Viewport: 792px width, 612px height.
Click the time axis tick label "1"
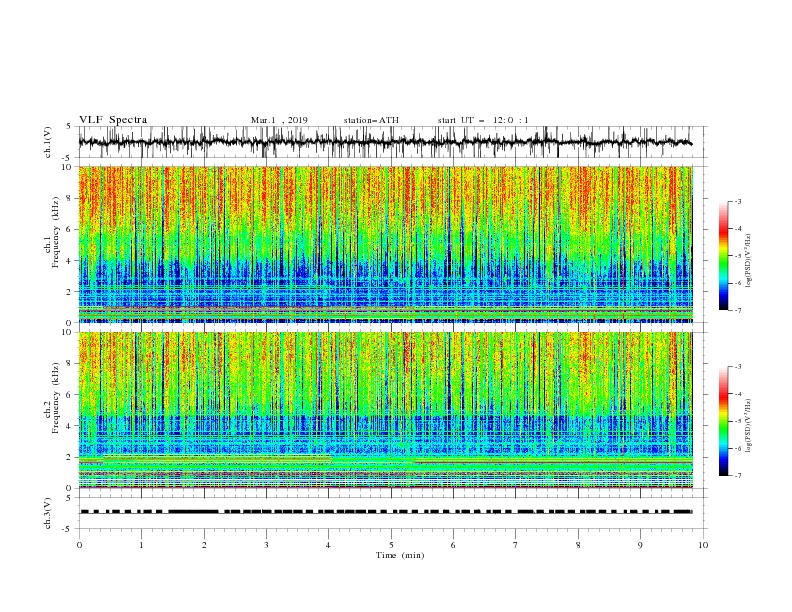(141, 545)
